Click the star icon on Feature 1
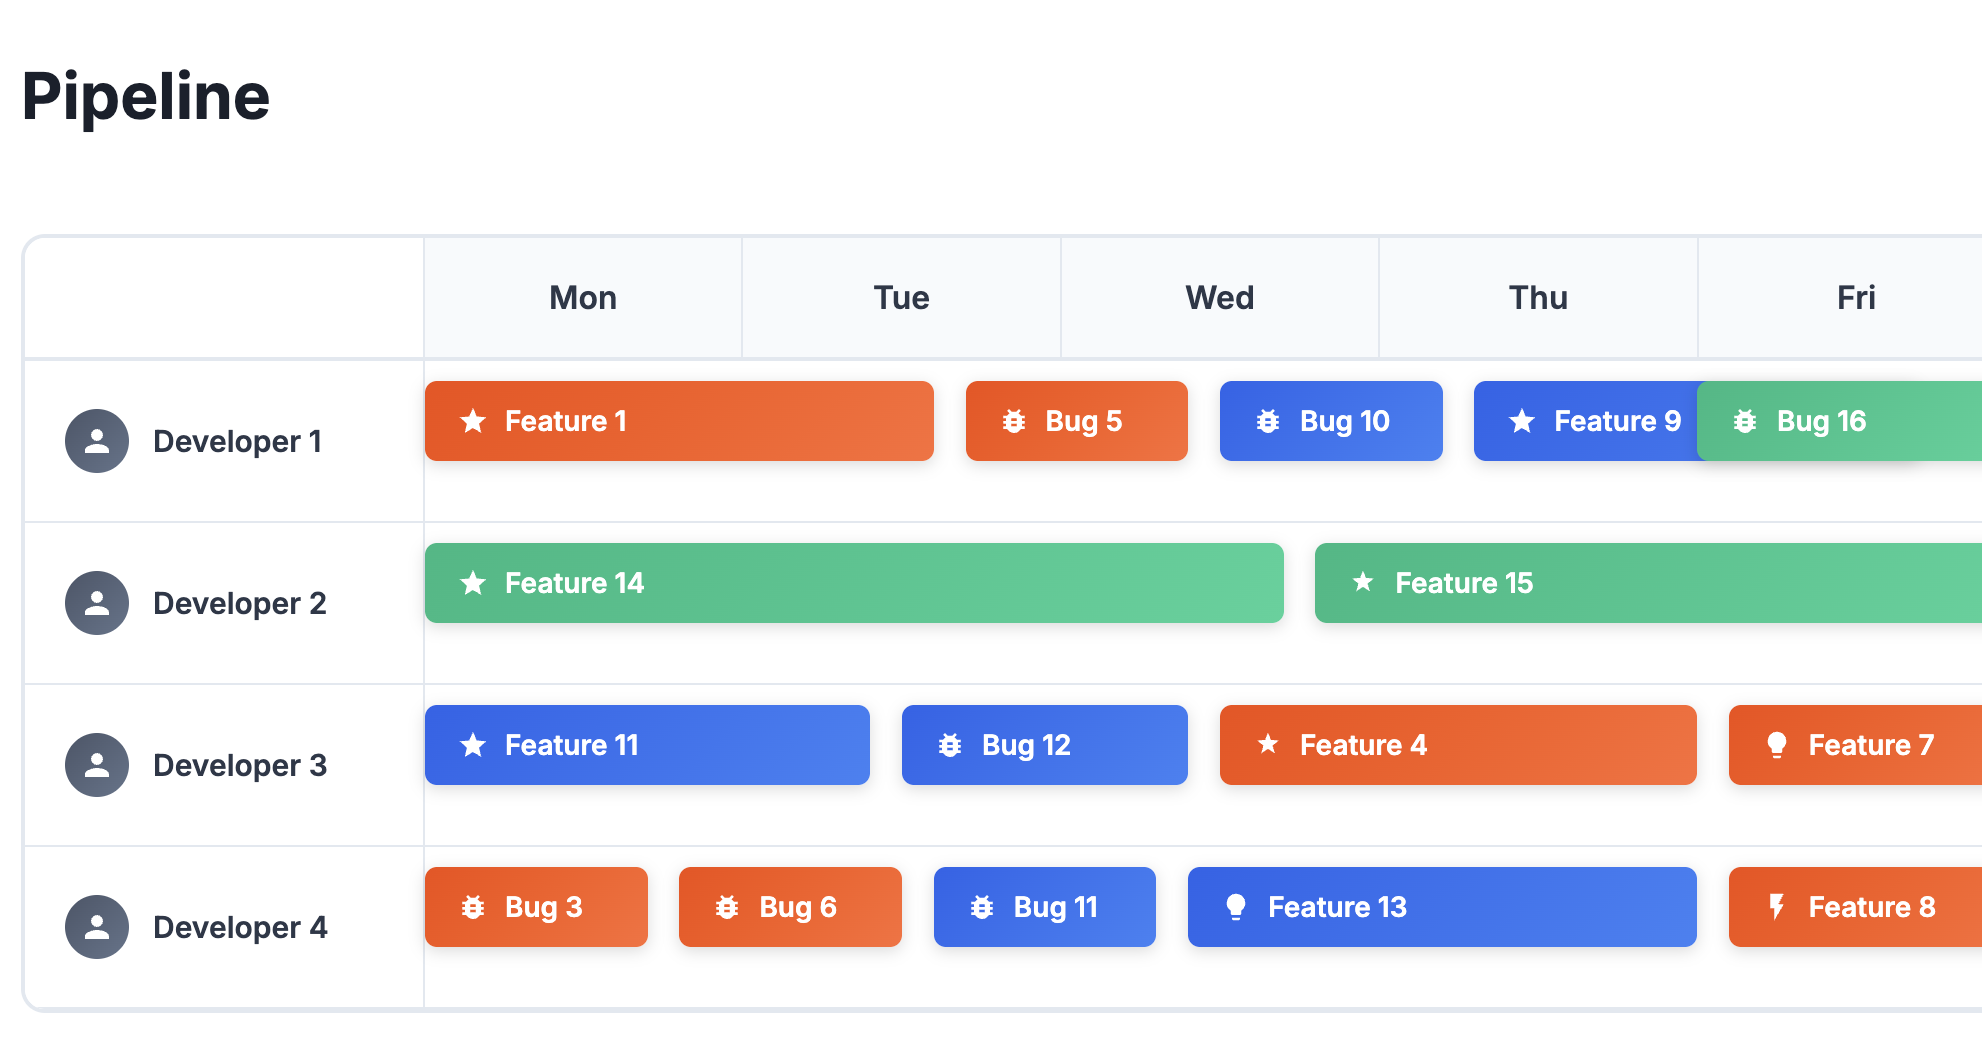This screenshot has height=1054, width=1982. tap(473, 421)
